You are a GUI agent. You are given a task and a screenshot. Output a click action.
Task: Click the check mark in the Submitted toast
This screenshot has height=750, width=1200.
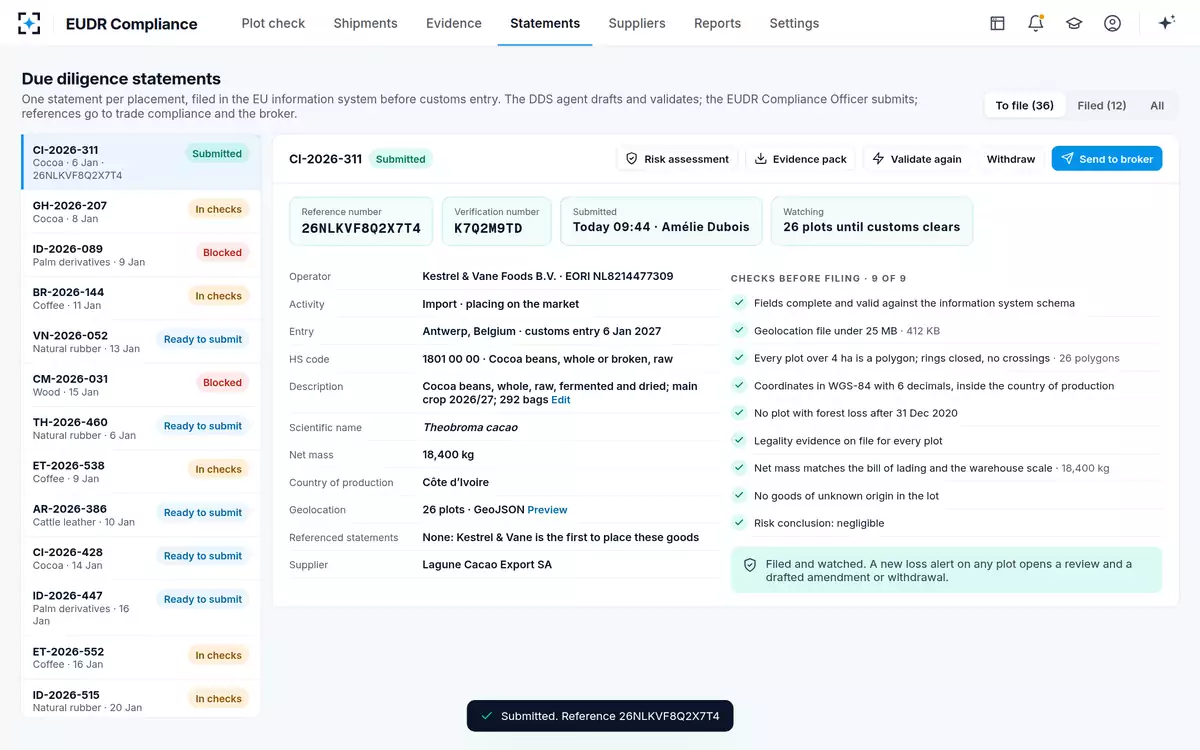[x=487, y=716]
